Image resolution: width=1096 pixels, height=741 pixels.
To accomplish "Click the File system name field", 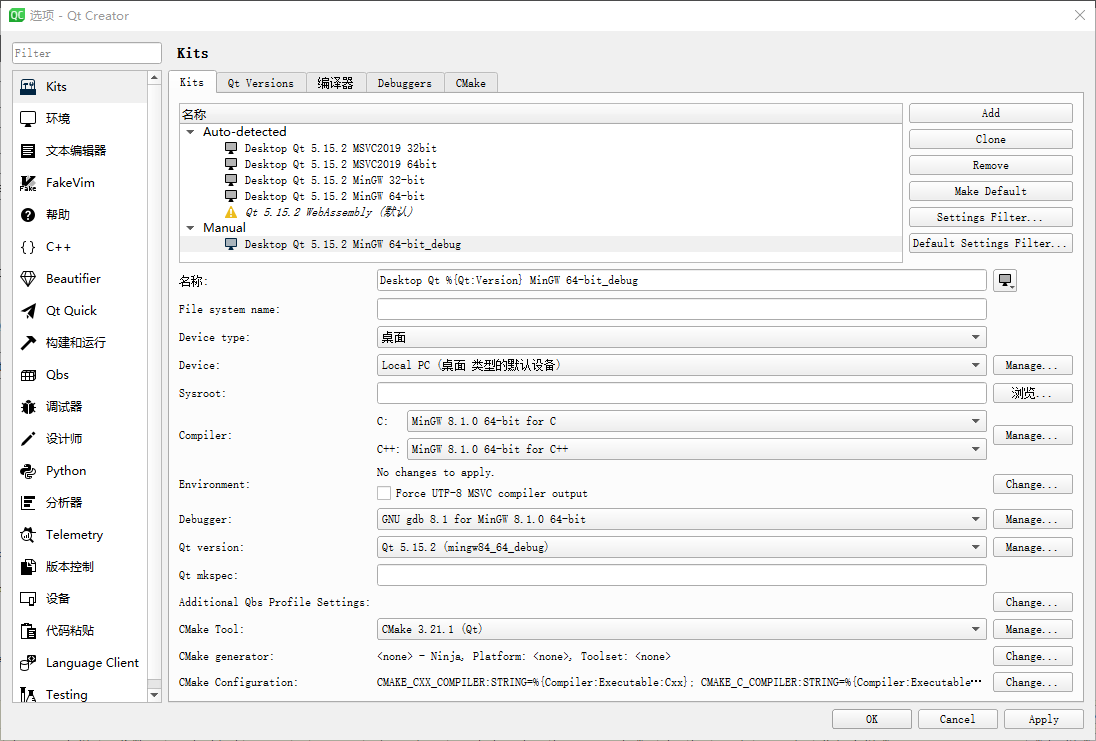I will click(682, 310).
